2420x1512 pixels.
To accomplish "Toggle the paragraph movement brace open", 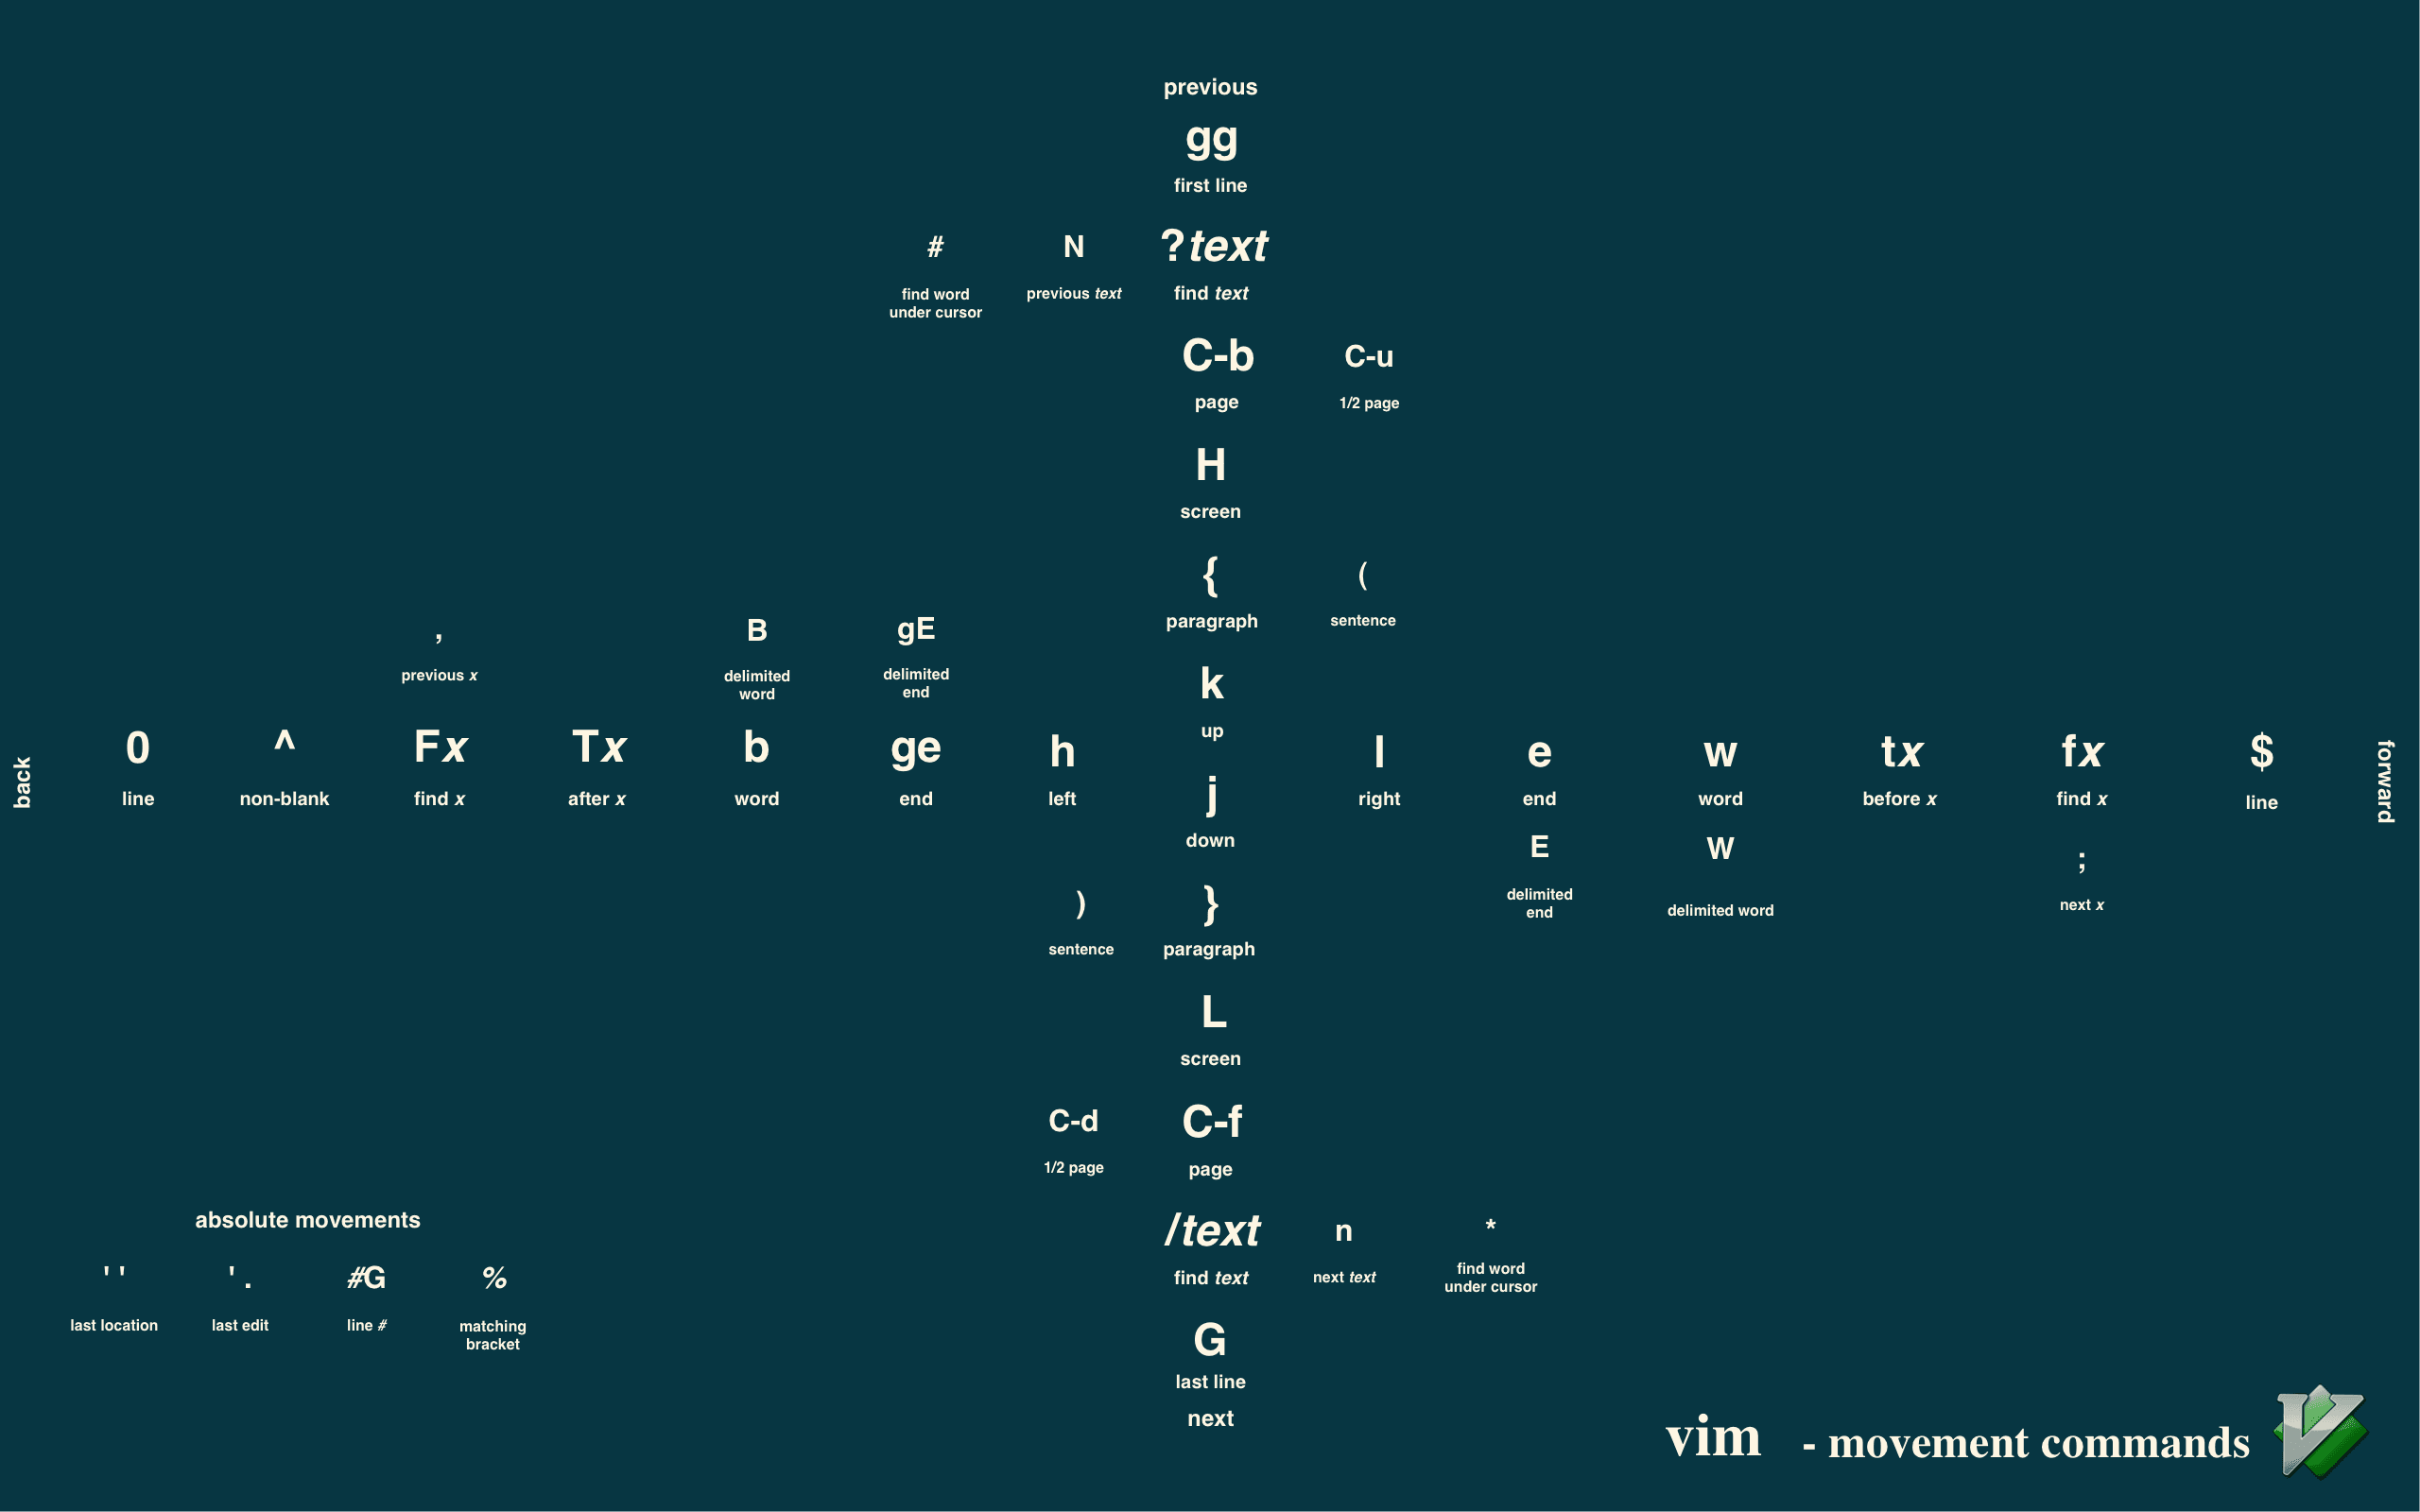I will (x=1209, y=573).
